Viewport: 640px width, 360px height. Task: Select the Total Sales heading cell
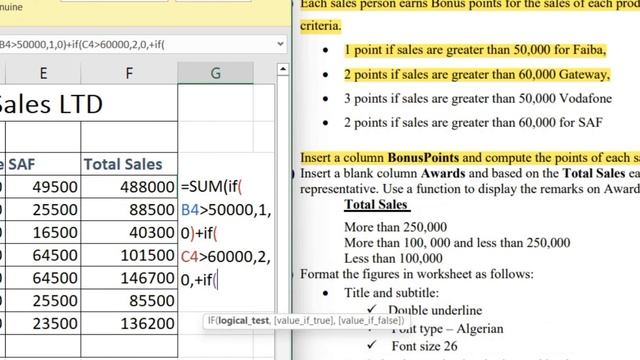(129, 164)
